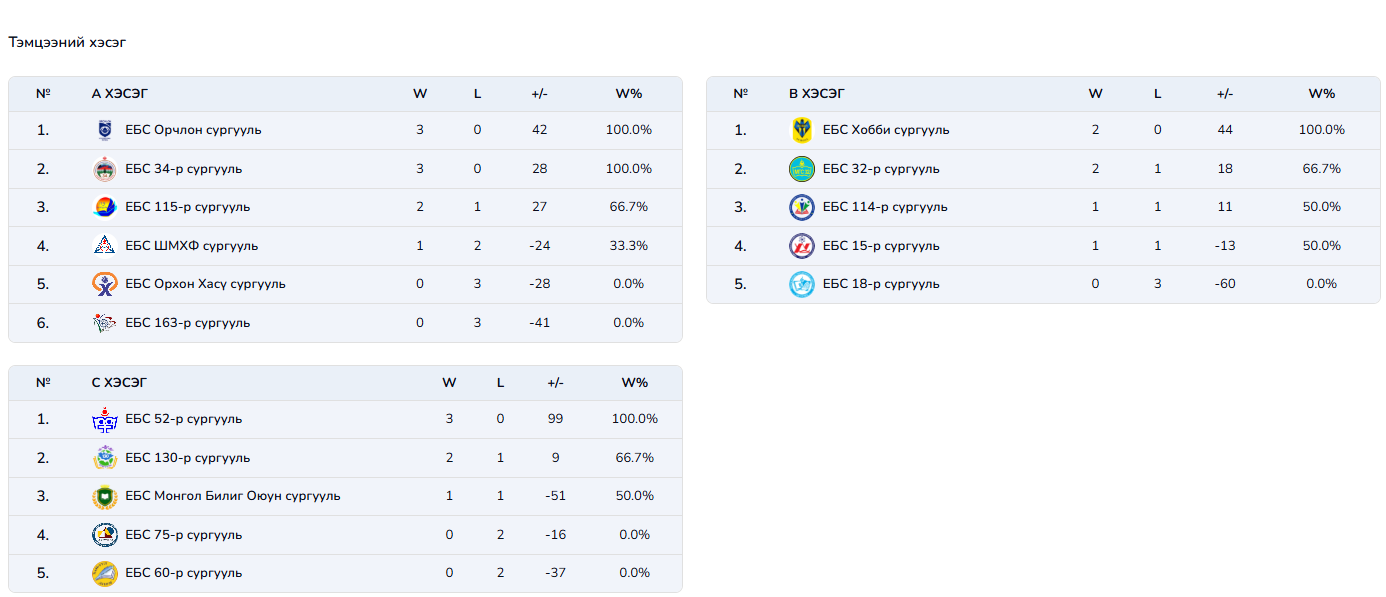Click the ЕБС Орхон Хасу сургууль logo
The height and width of the screenshot is (597, 1386).
104,284
